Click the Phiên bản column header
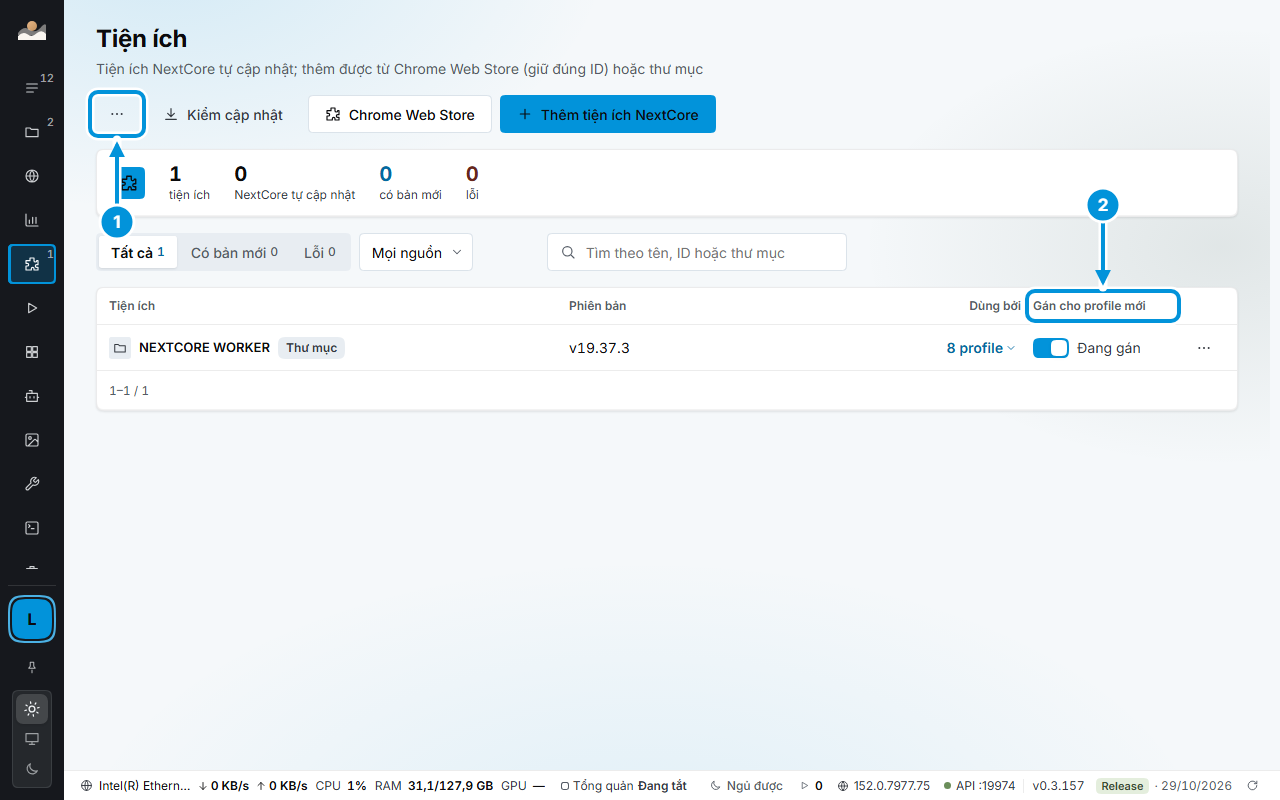Viewport: 1280px width, 800px height. coord(598,306)
